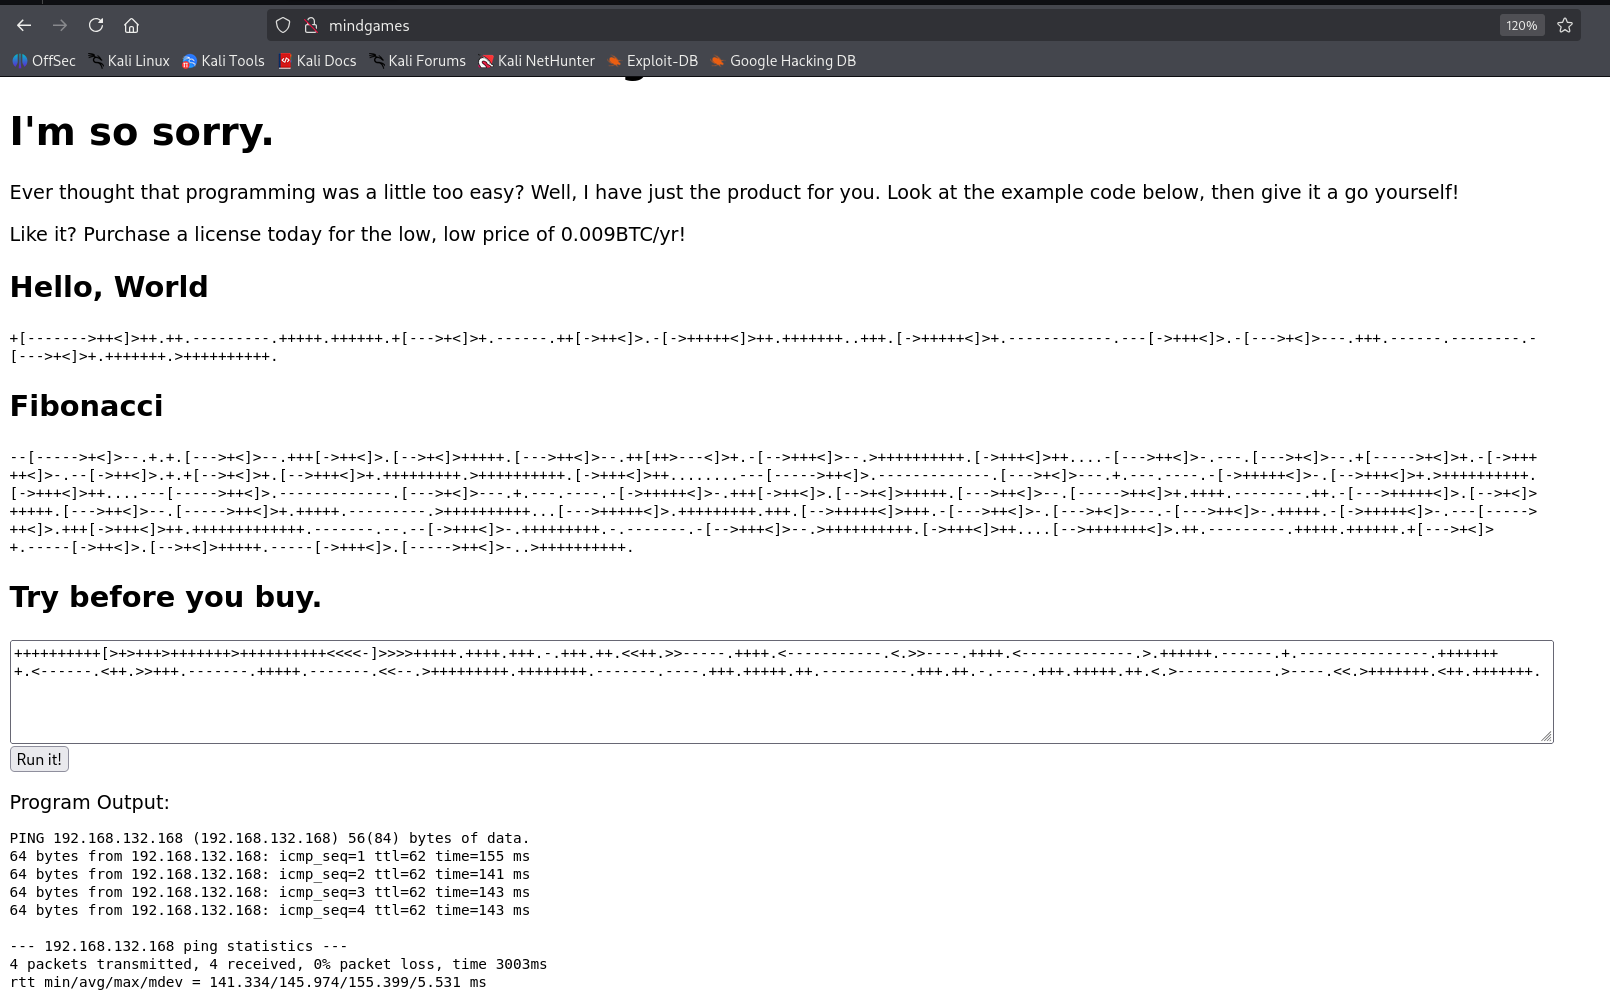This screenshot has width=1610, height=996.
Task: Open the Kali Docs bookmark
Action: (x=317, y=61)
